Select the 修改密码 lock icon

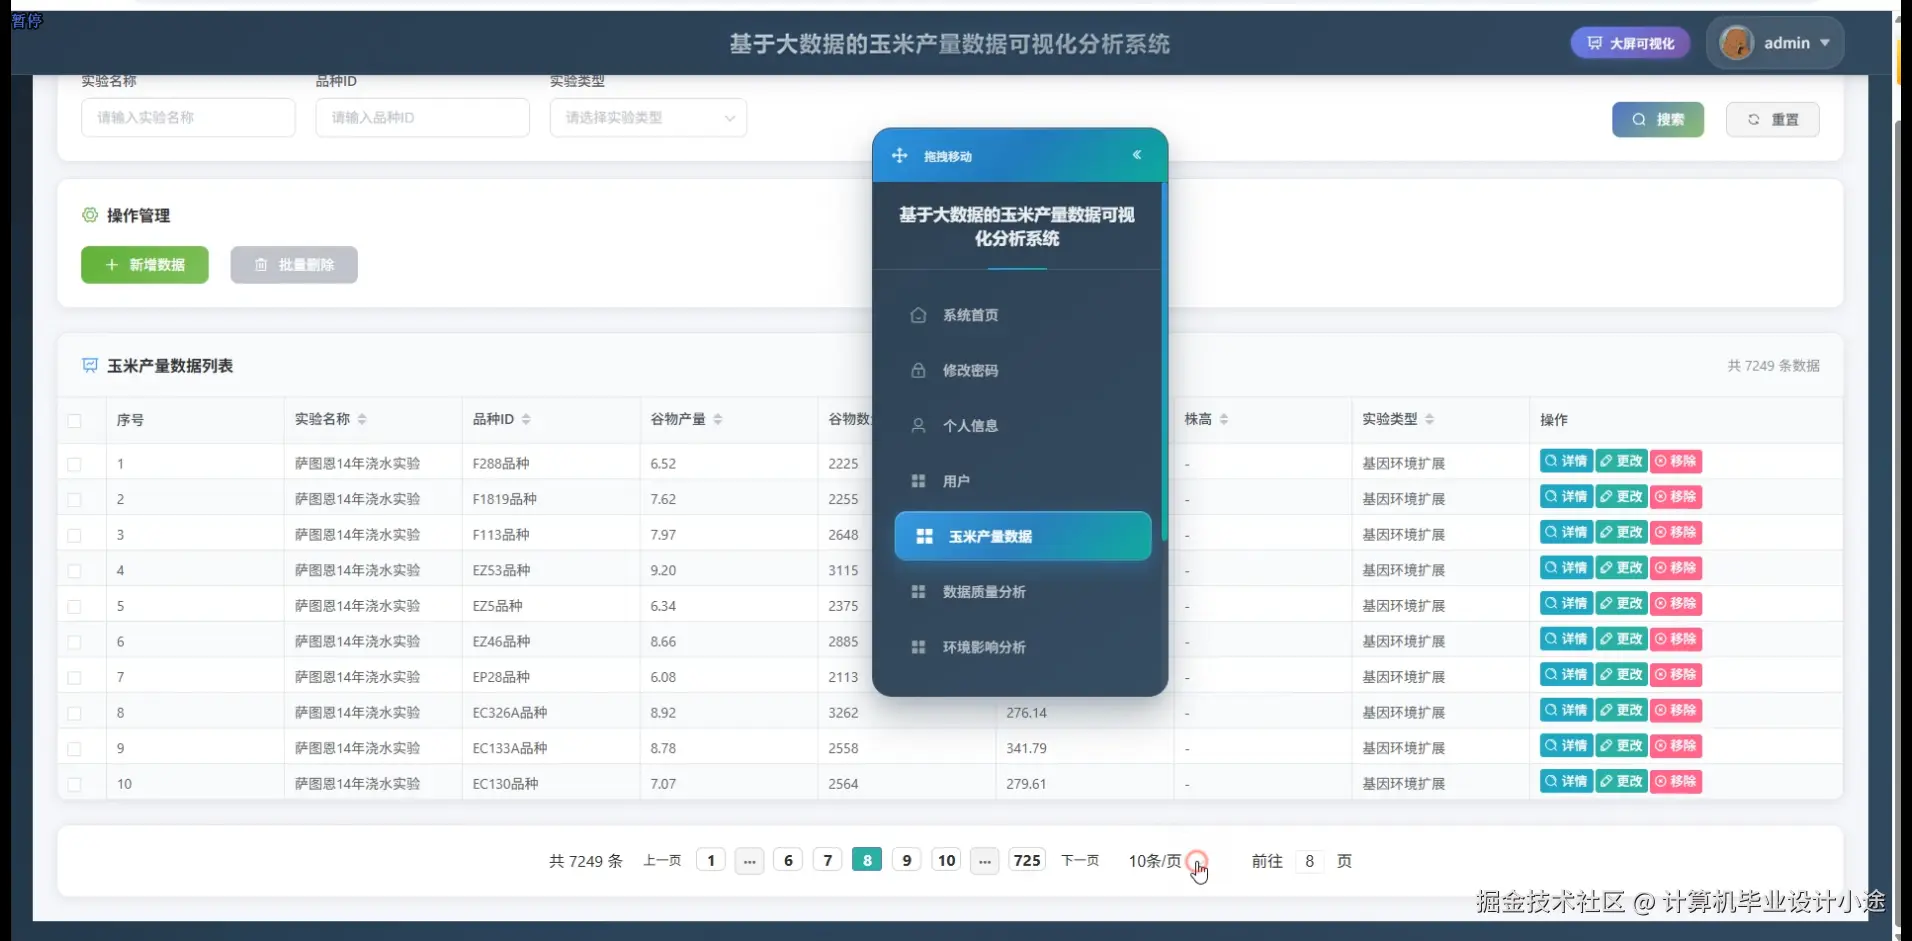coord(919,370)
